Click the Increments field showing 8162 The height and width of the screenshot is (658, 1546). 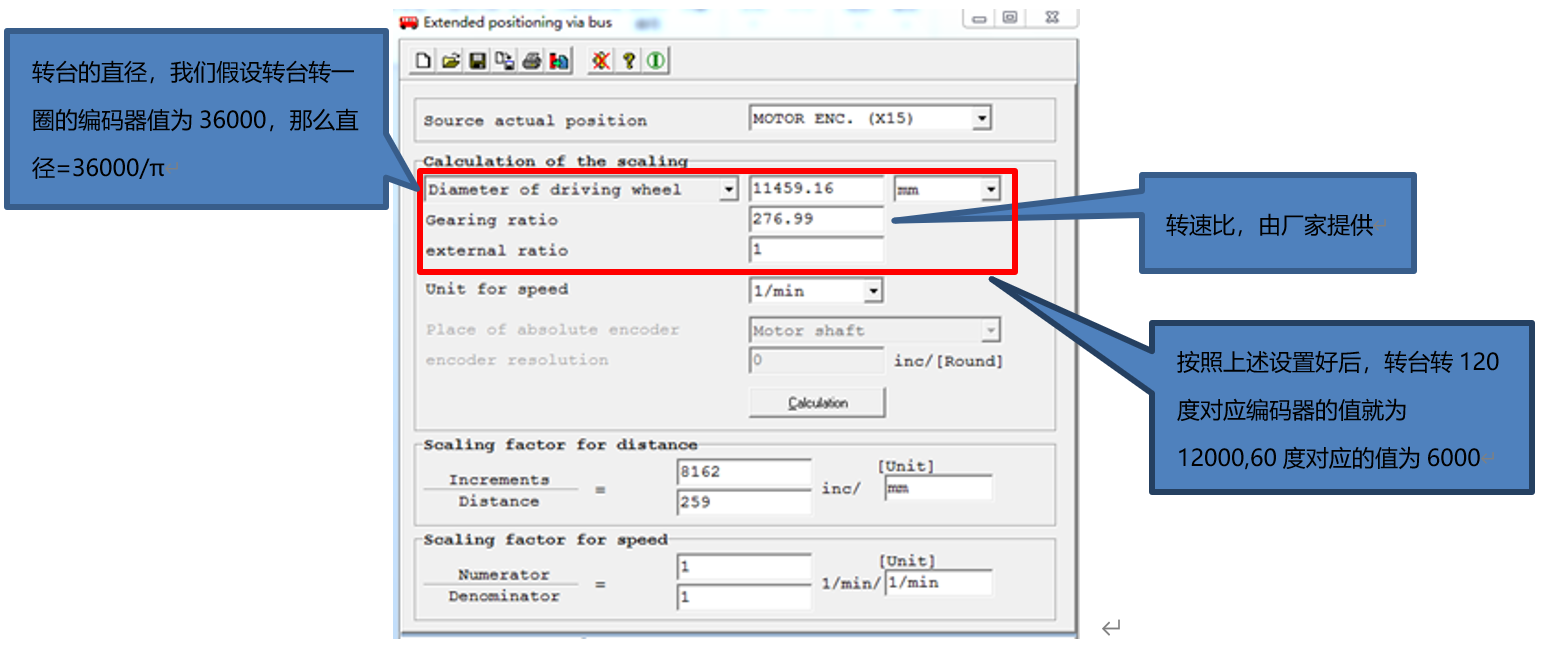(x=743, y=472)
